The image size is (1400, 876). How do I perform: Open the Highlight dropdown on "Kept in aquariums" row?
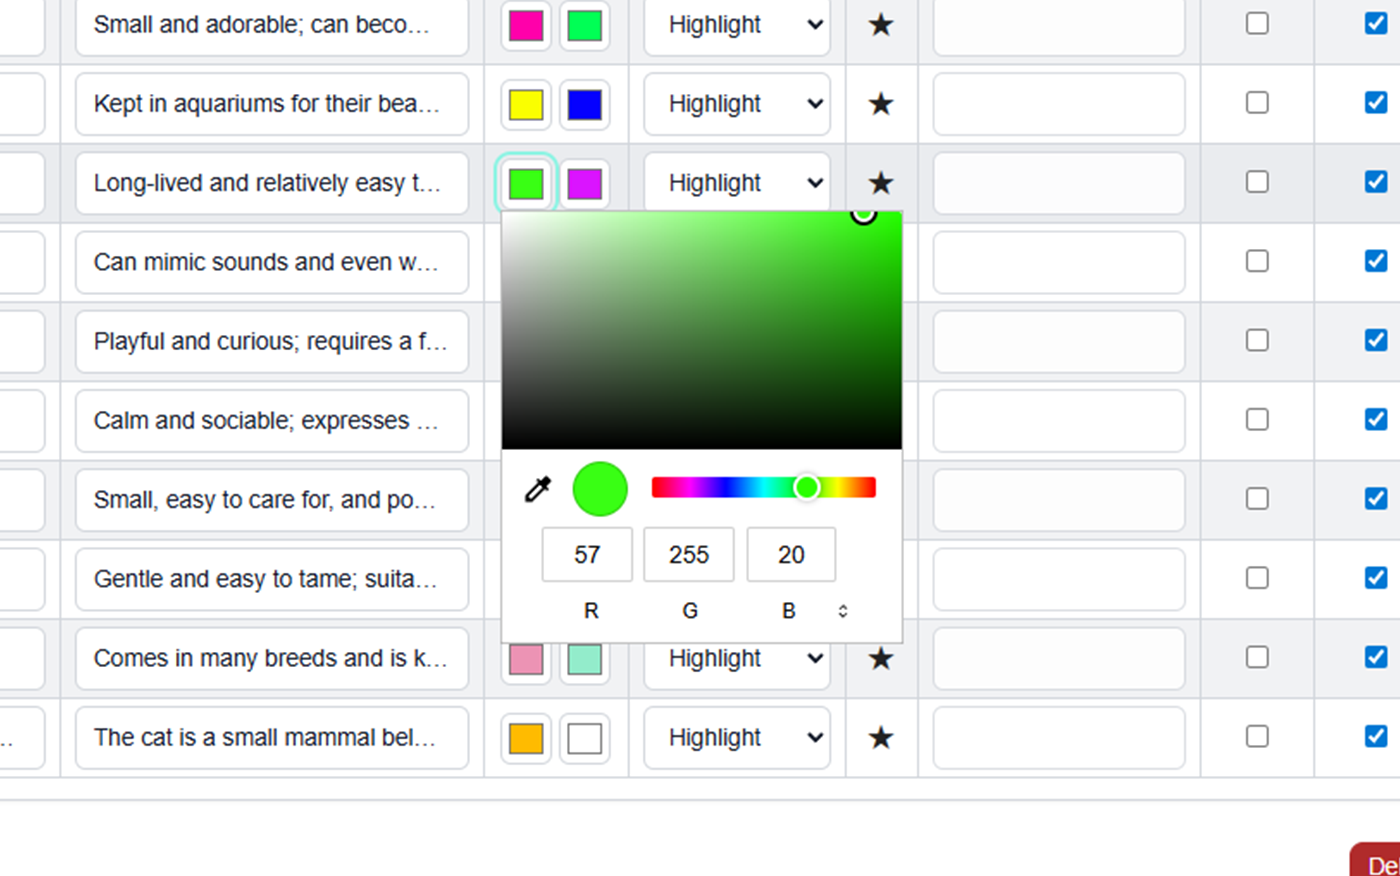click(736, 104)
